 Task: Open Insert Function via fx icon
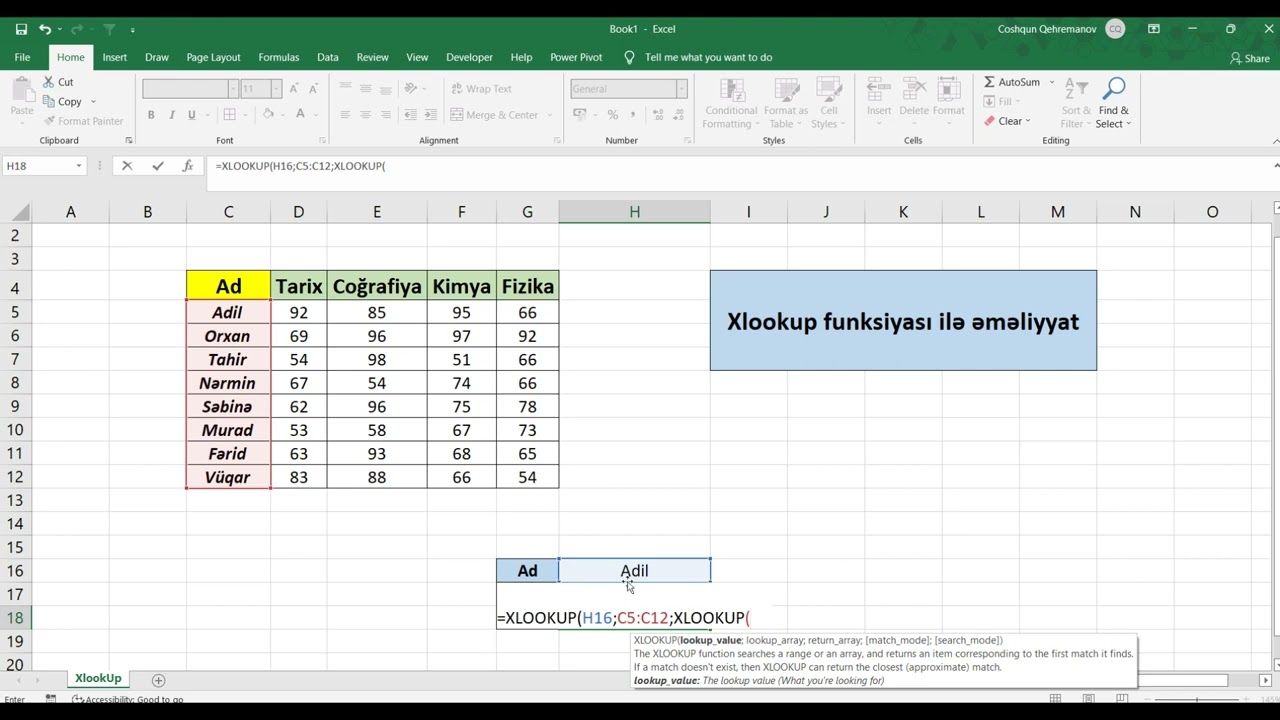pyautogui.click(x=187, y=166)
